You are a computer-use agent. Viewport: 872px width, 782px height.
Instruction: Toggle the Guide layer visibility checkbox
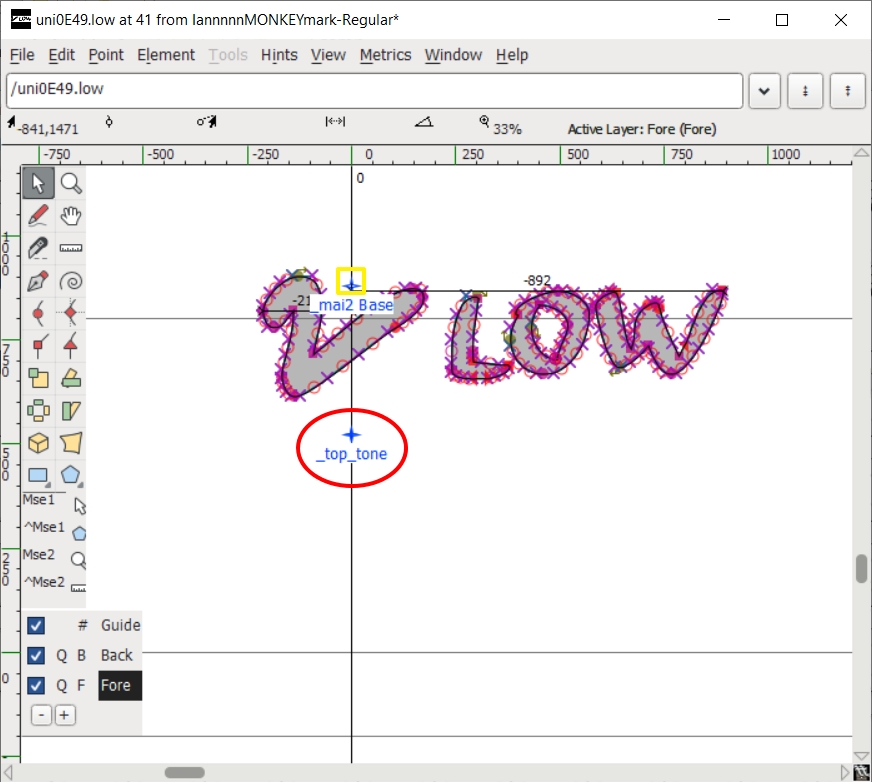point(36,625)
